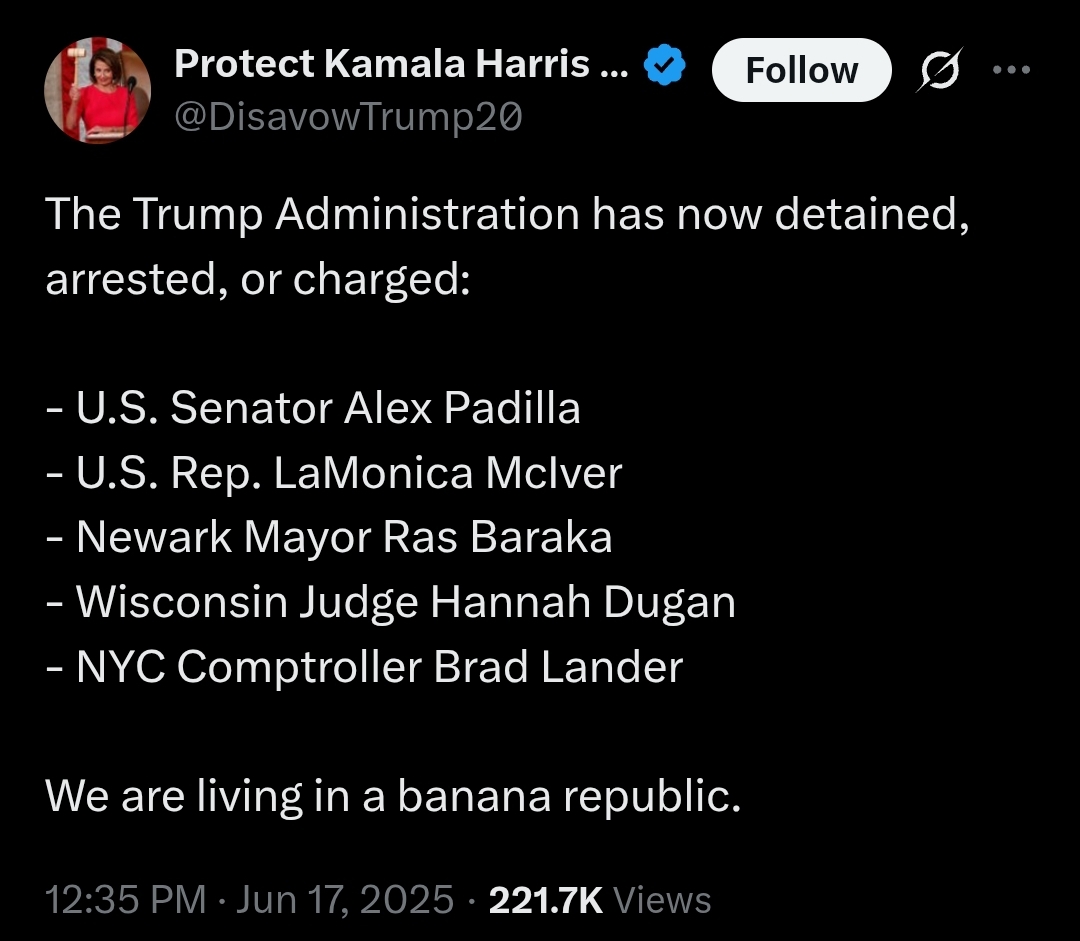Click the banana republic closing sentence

393,796
